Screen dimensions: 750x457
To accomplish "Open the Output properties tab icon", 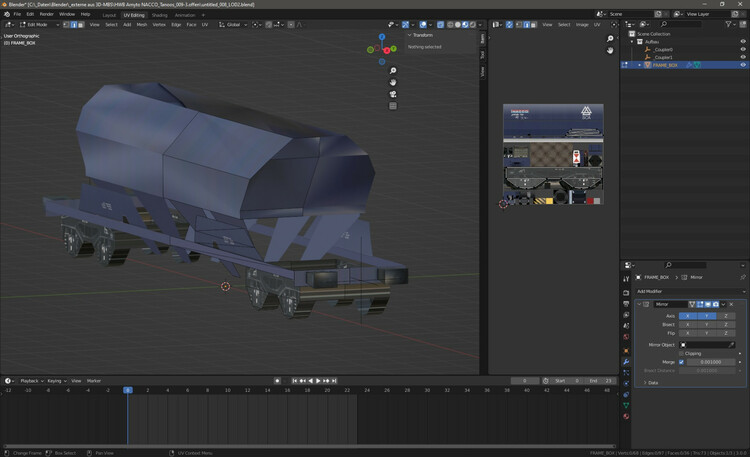I will point(626,304).
